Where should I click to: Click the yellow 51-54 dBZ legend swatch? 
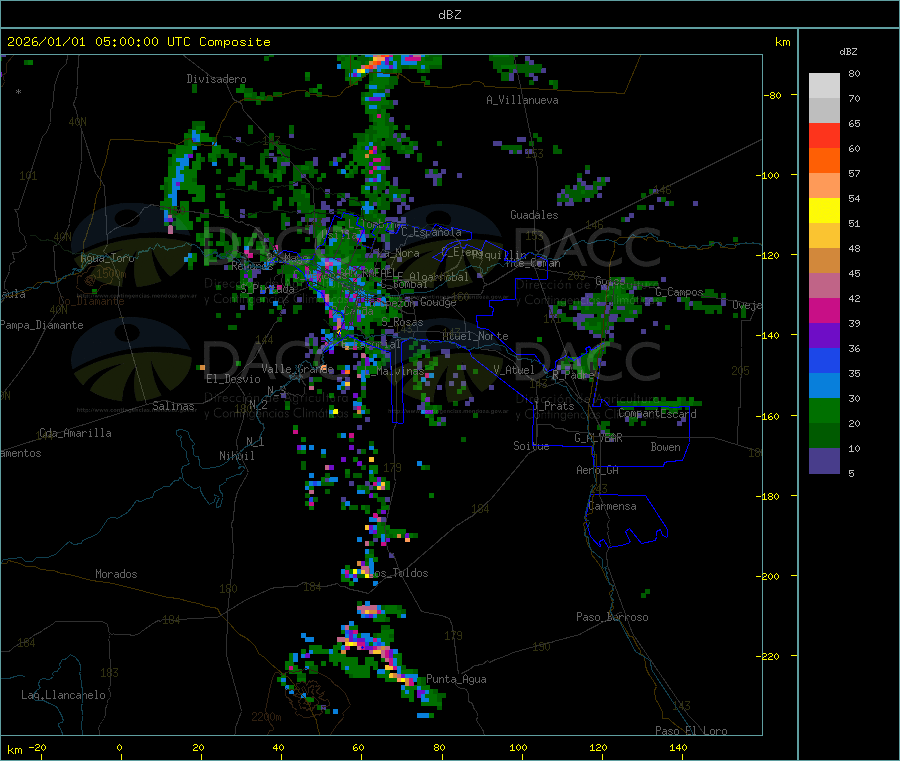pyautogui.click(x=824, y=211)
